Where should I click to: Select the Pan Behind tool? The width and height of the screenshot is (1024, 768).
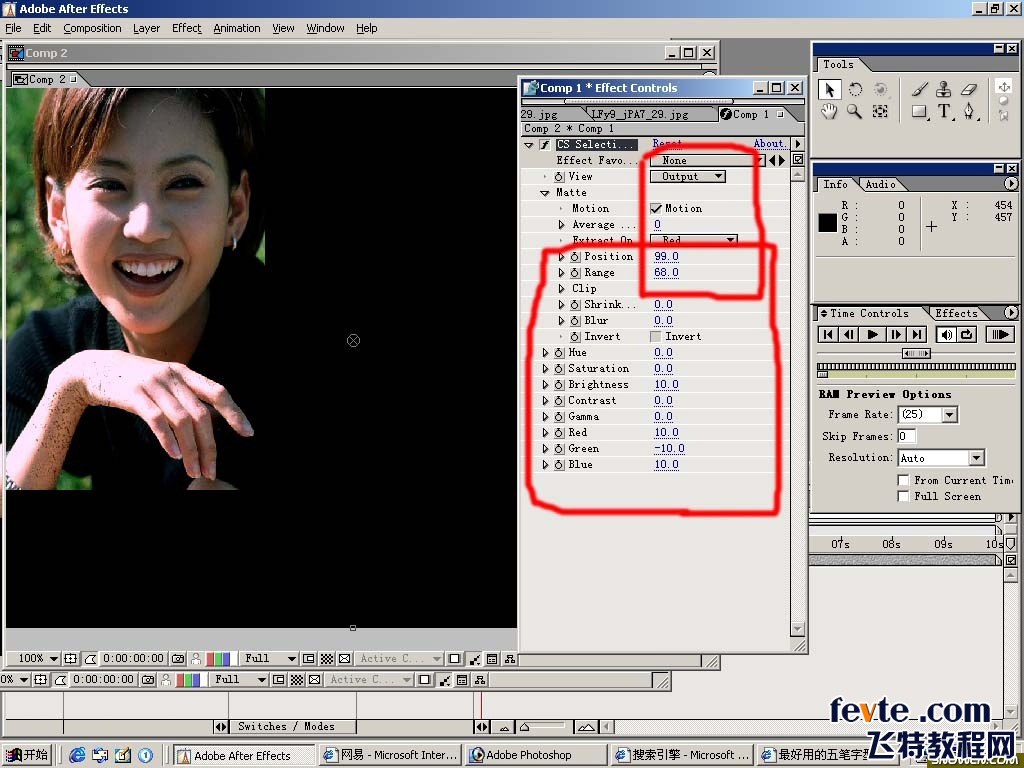(x=880, y=111)
